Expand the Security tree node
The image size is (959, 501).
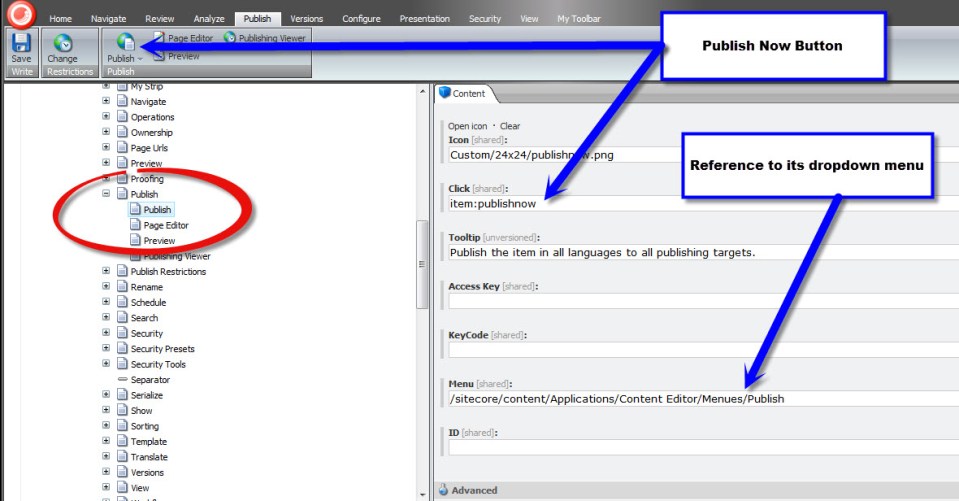click(106, 332)
